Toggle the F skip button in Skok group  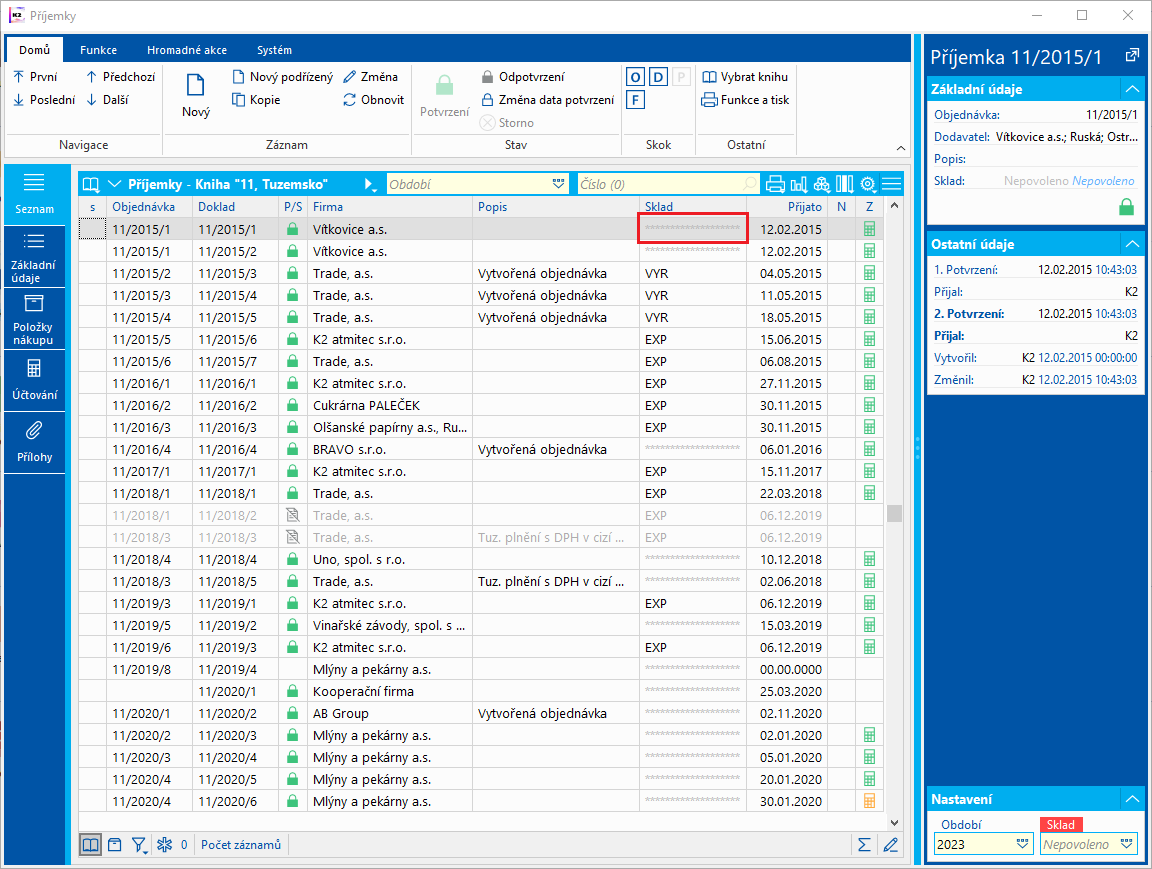coord(635,100)
